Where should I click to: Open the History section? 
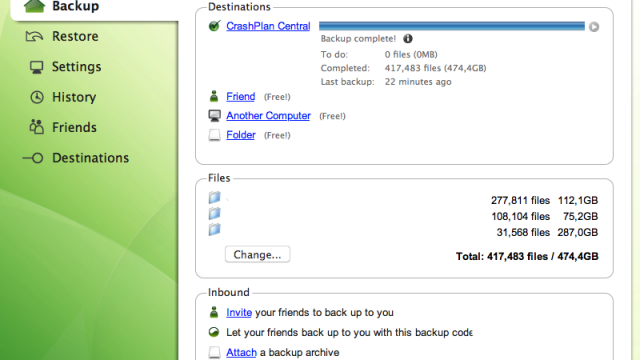[x=74, y=97]
